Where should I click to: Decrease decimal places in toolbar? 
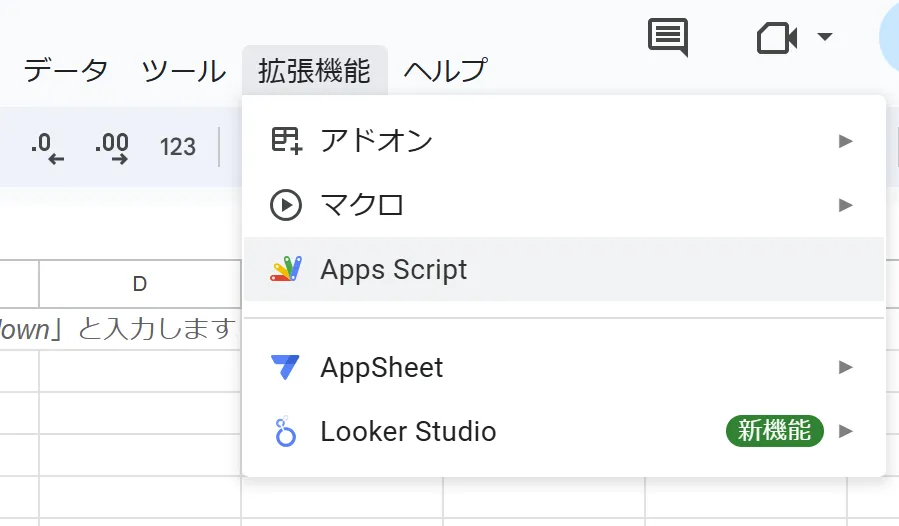pyautogui.click(x=48, y=147)
